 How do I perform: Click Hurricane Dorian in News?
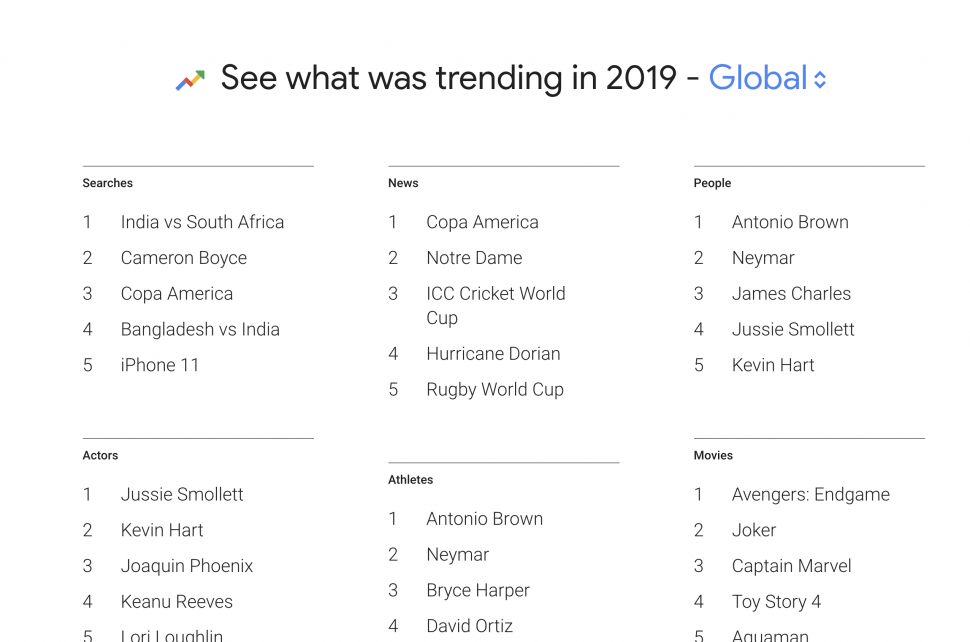(493, 354)
